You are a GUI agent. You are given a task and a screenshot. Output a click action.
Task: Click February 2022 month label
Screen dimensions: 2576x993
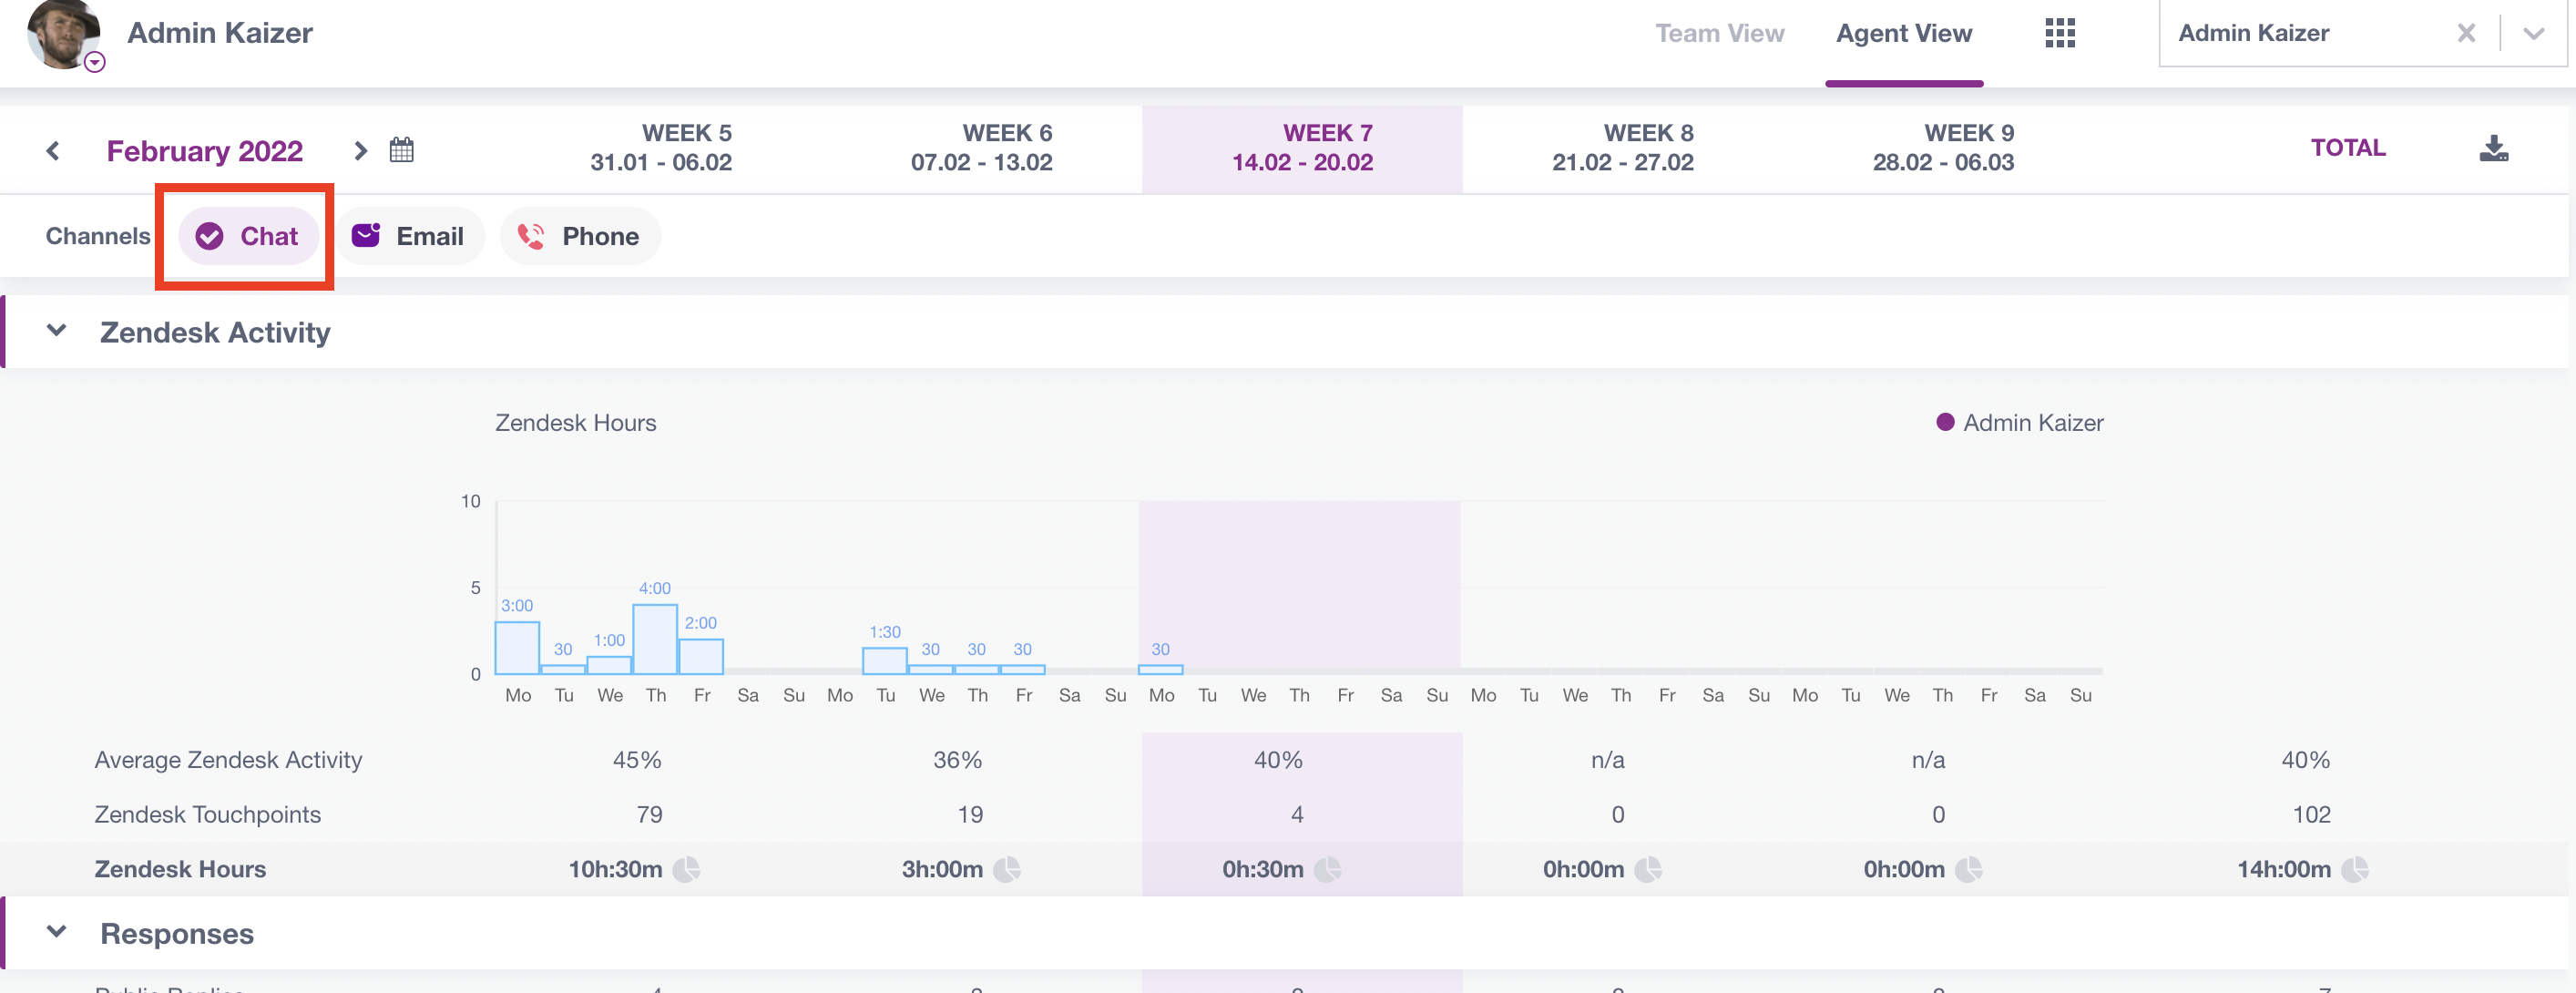click(x=205, y=151)
